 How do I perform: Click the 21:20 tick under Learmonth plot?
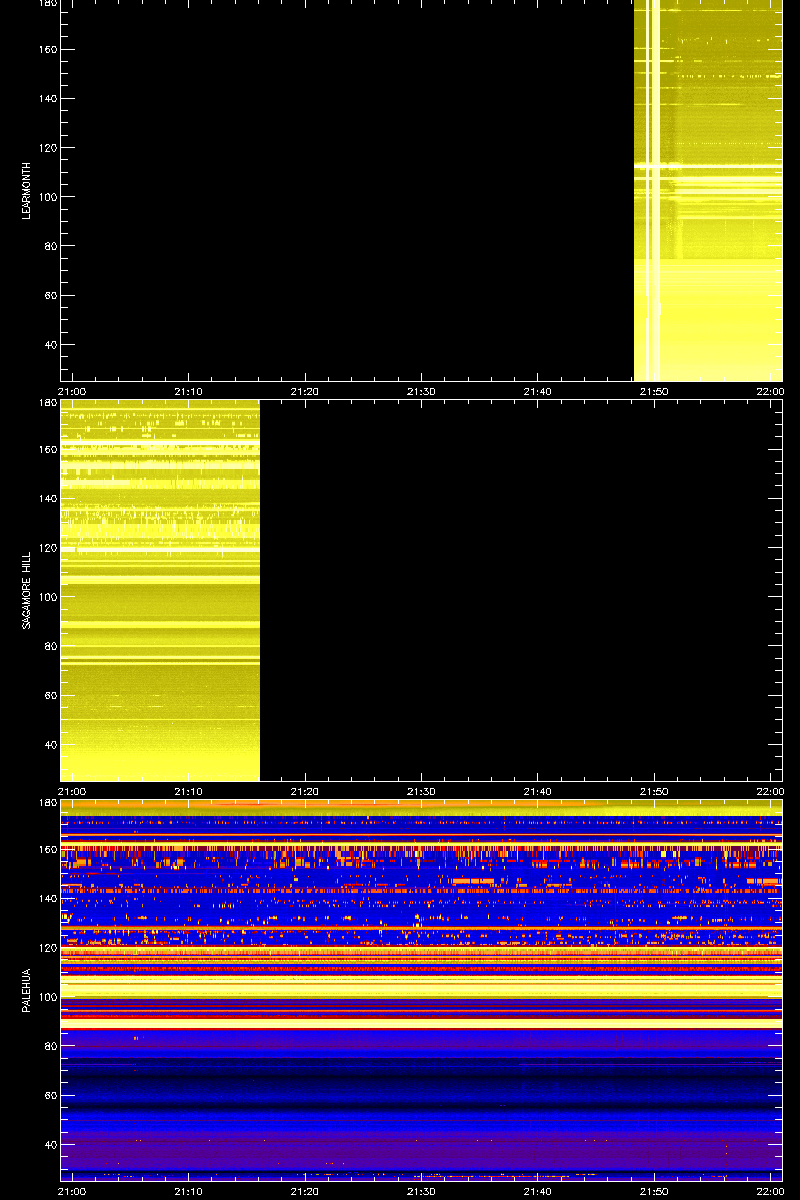tap(304, 391)
